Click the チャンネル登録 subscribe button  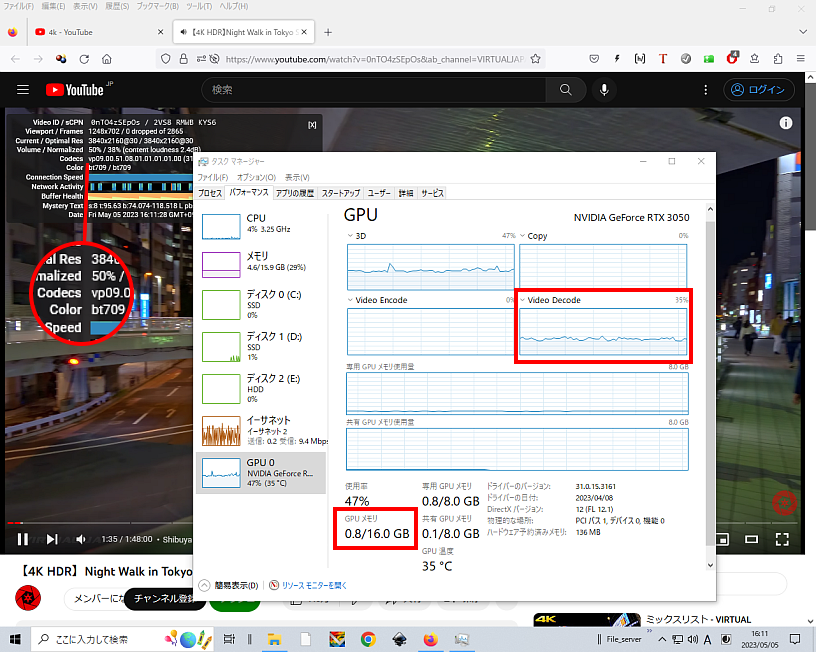163,598
